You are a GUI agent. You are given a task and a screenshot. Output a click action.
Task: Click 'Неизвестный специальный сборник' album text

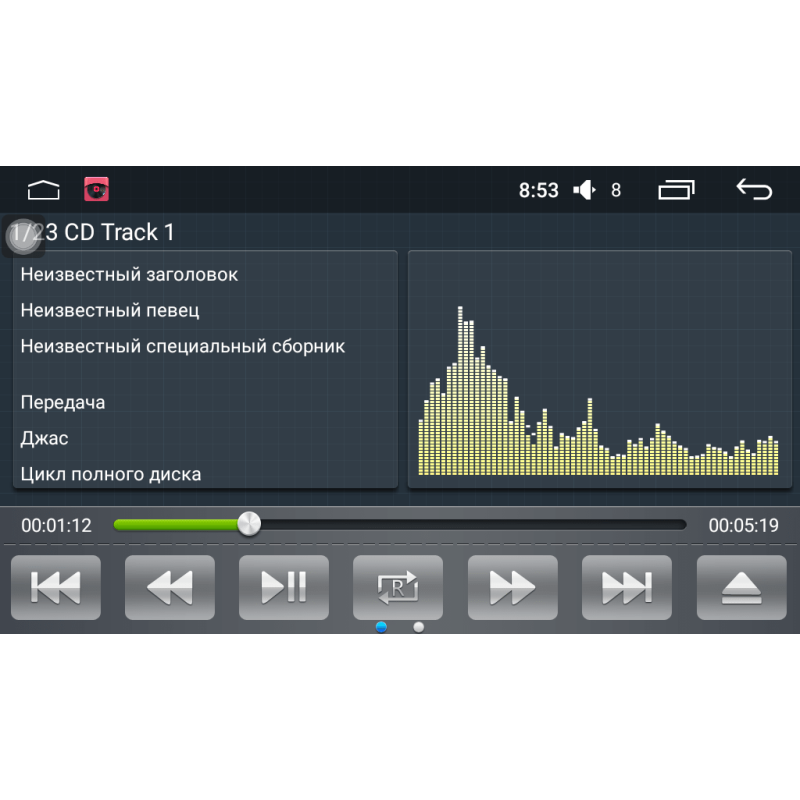point(183,346)
